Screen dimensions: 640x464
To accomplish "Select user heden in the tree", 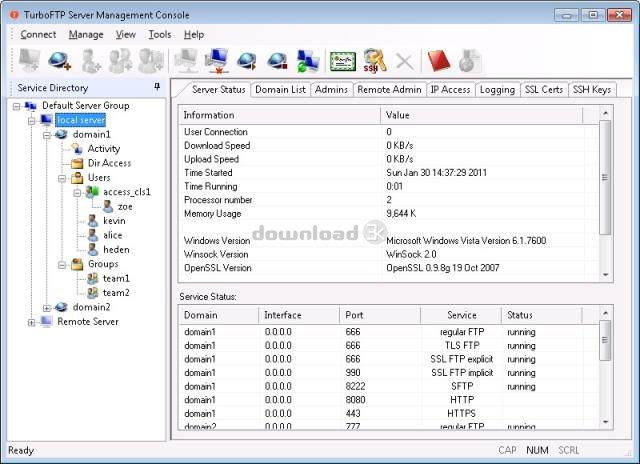I will click(x=116, y=249).
